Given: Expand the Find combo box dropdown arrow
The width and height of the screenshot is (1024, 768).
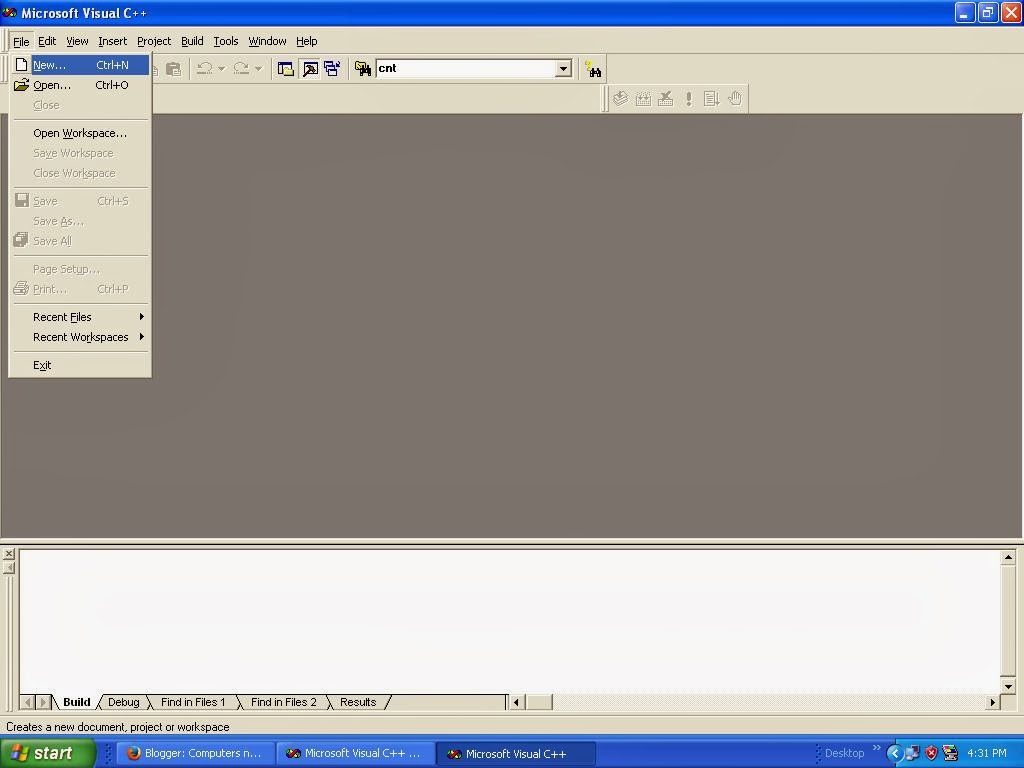Looking at the screenshot, I should coord(564,69).
